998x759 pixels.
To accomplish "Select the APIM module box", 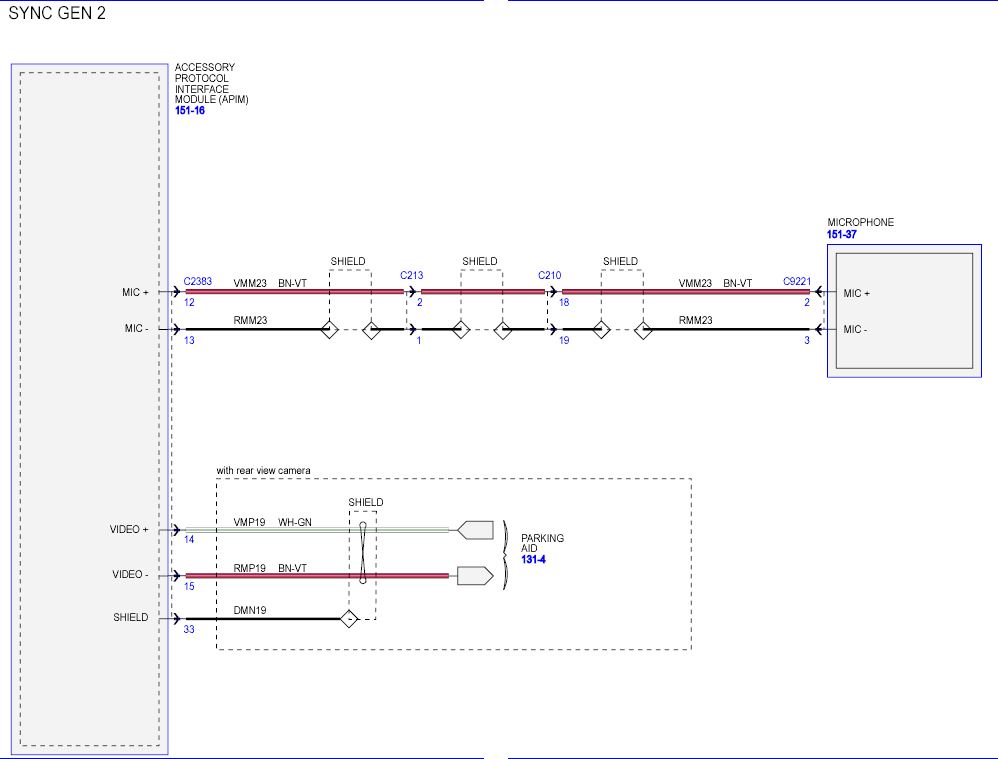I will 90,408.
